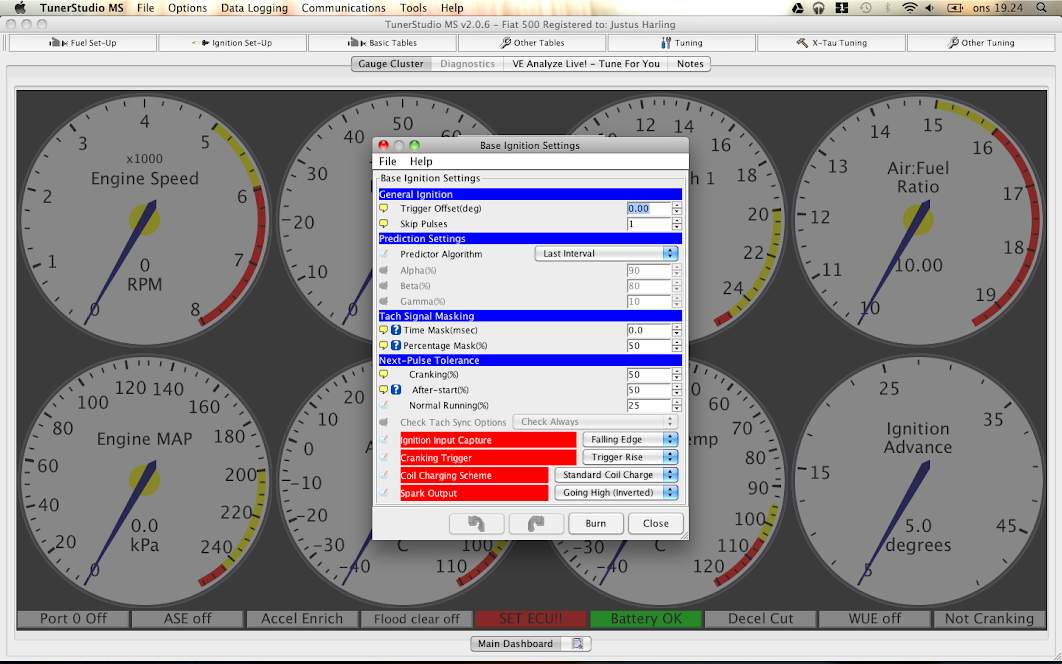The width and height of the screenshot is (1062, 664).
Task: Open the Other Tuning toolbar menu
Action: pos(981,43)
